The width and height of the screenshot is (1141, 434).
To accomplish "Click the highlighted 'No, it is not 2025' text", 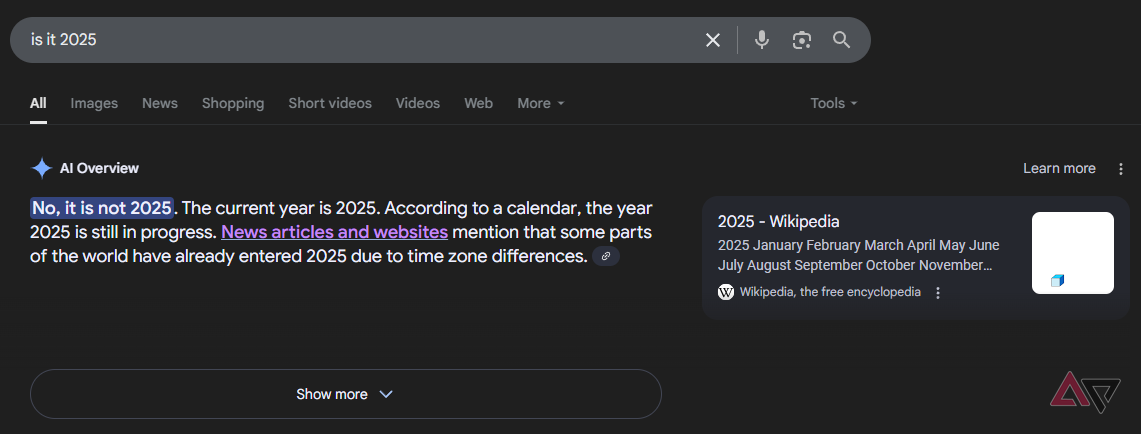I will [x=102, y=208].
